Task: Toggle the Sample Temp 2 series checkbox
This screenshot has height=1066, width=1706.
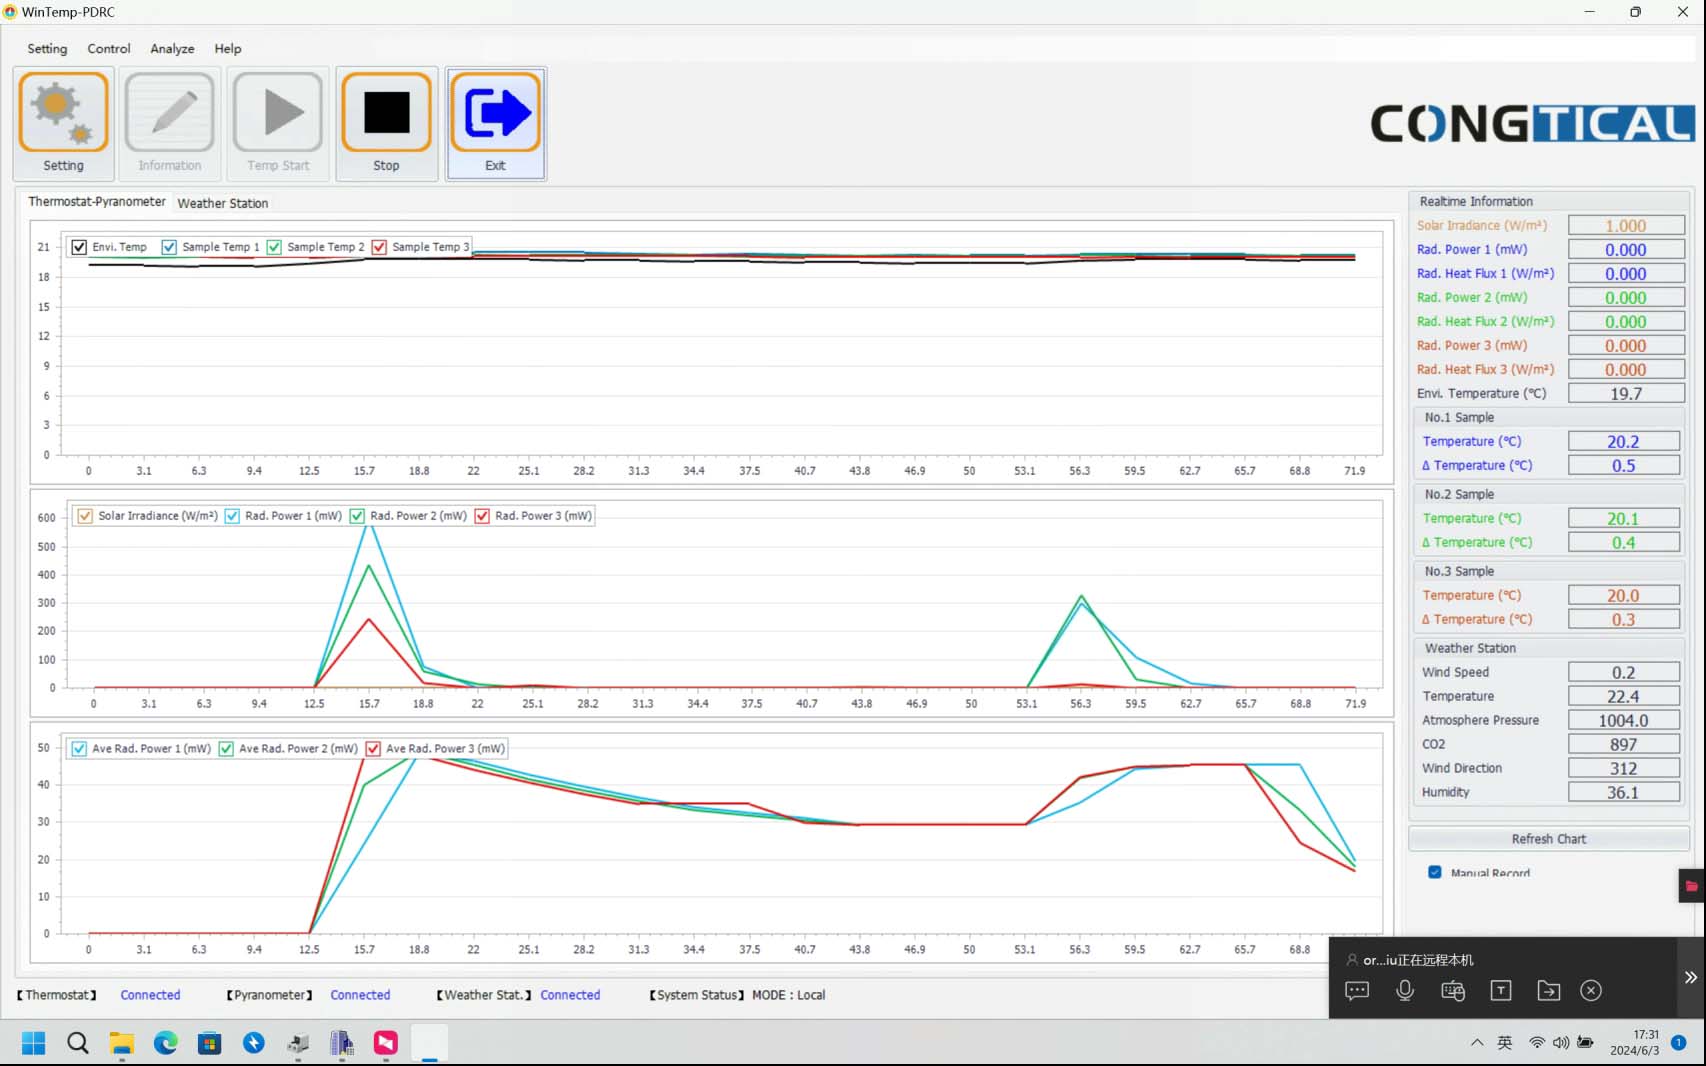Action: pos(274,247)
